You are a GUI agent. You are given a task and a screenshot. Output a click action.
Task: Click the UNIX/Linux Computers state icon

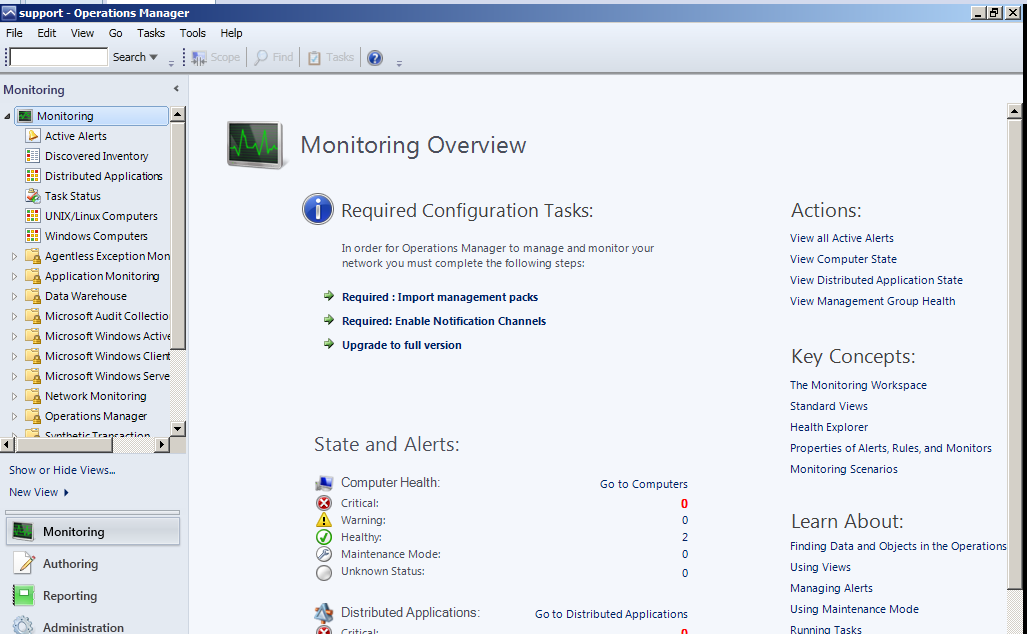pyautogui.click(x=32, y=215)
